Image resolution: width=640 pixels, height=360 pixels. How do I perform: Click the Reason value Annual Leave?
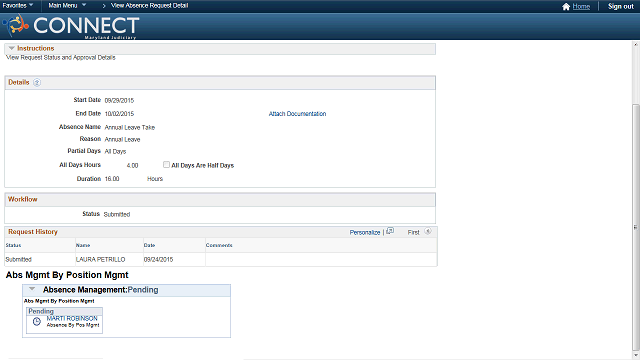tap(122, 140)
